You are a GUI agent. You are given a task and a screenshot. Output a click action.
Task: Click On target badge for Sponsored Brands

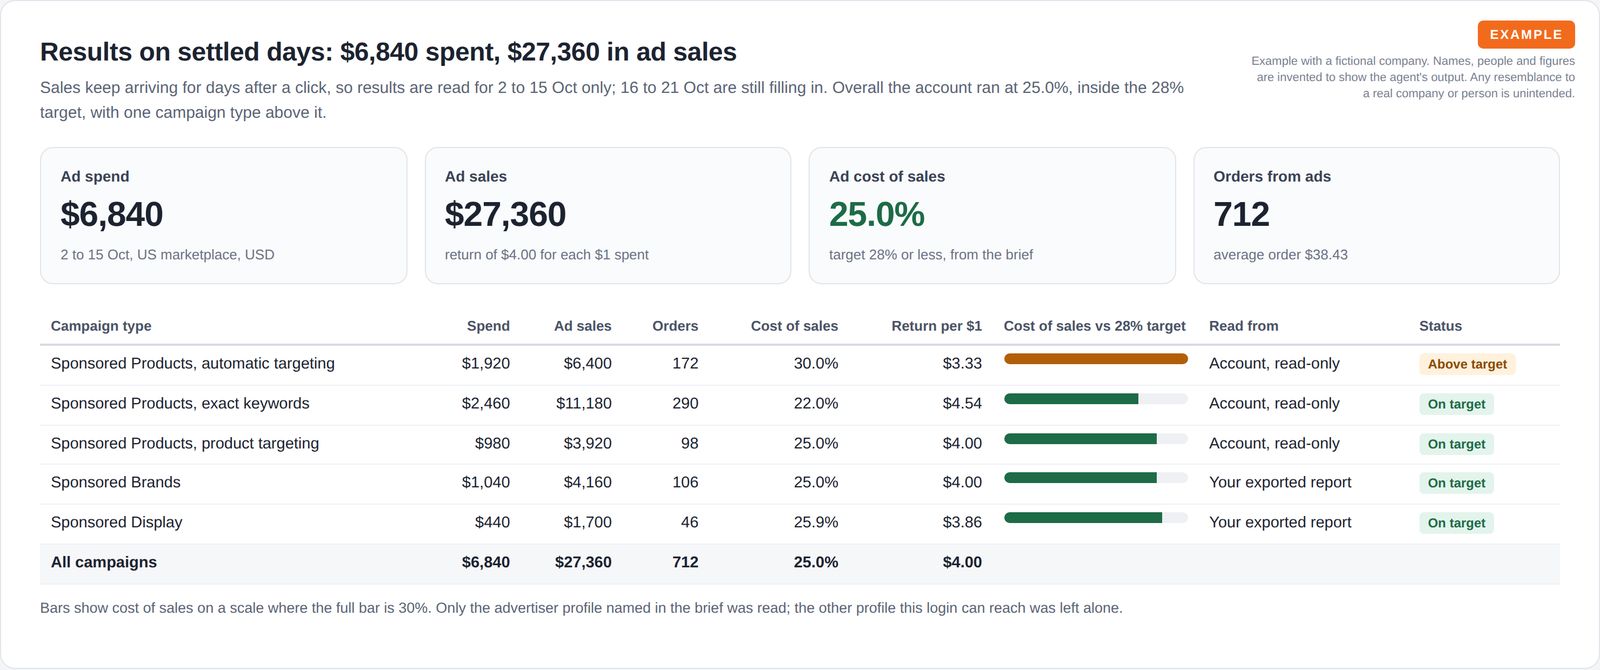coord(1456,483)
